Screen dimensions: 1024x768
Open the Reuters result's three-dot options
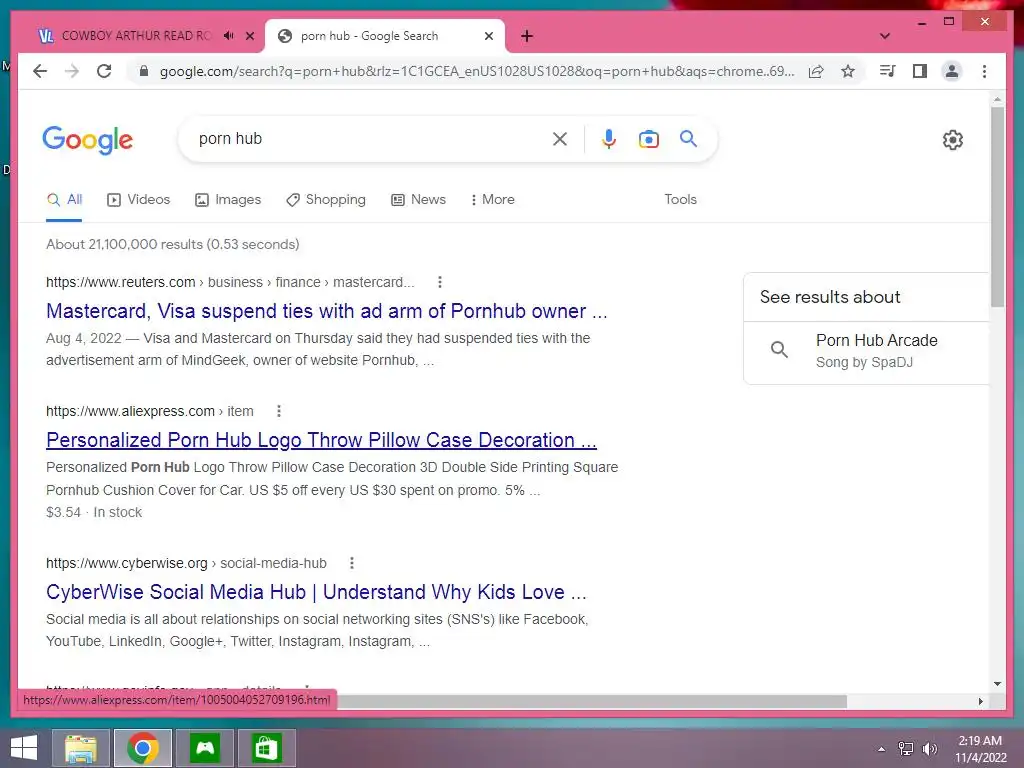coord(440,282)
